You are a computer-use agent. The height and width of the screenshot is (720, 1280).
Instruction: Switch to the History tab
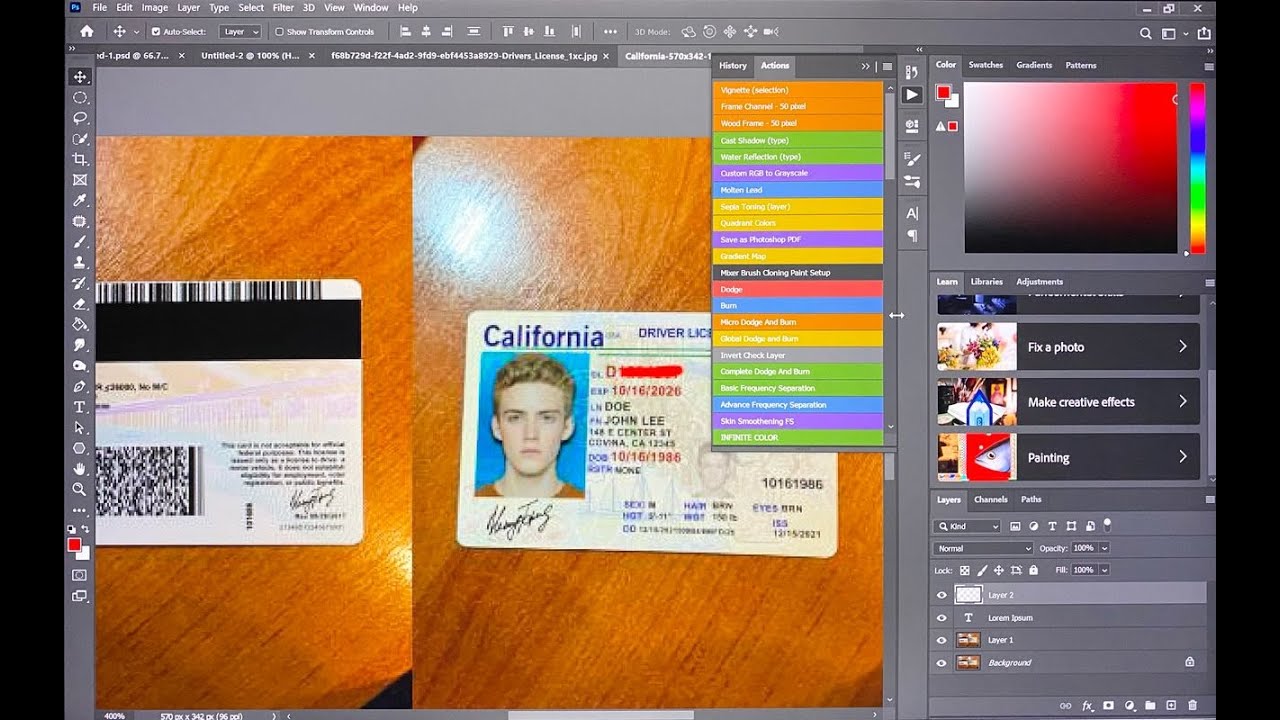(733, 66)
